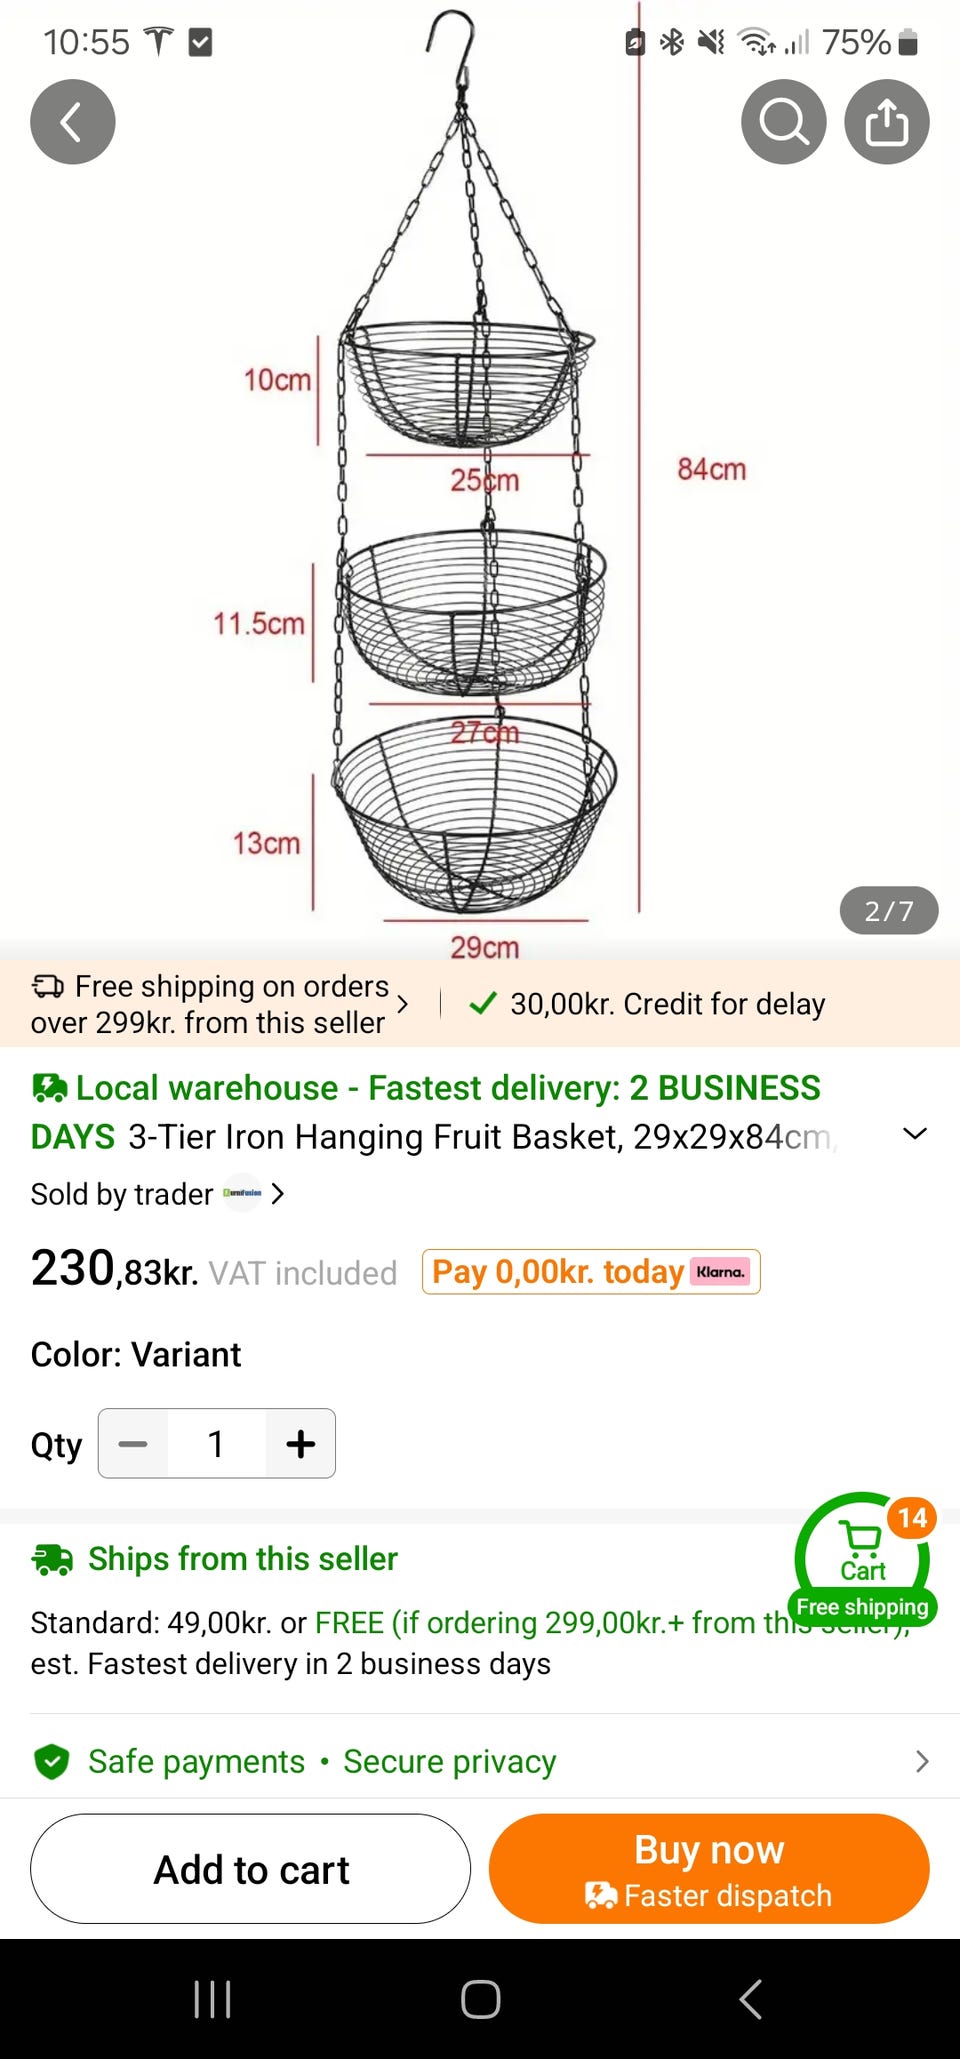Open the Sold by trader chevron
Screen dimensions: 960x2059
(278, 1193)
